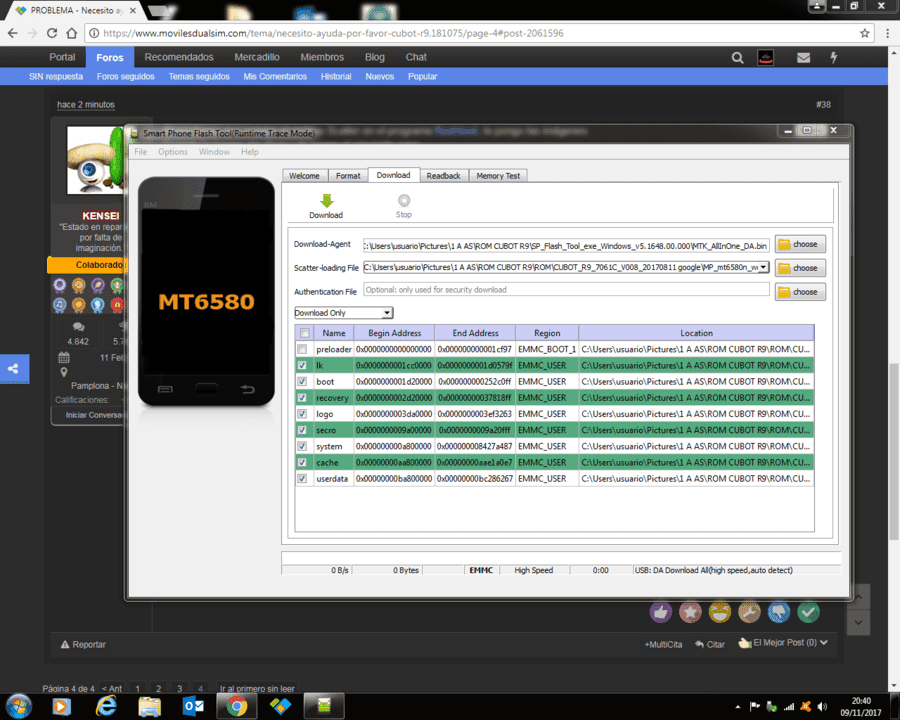Click the browser search magnifier icon on forum
The width and height of the screenshot is (900, 720).
[738, 57]
